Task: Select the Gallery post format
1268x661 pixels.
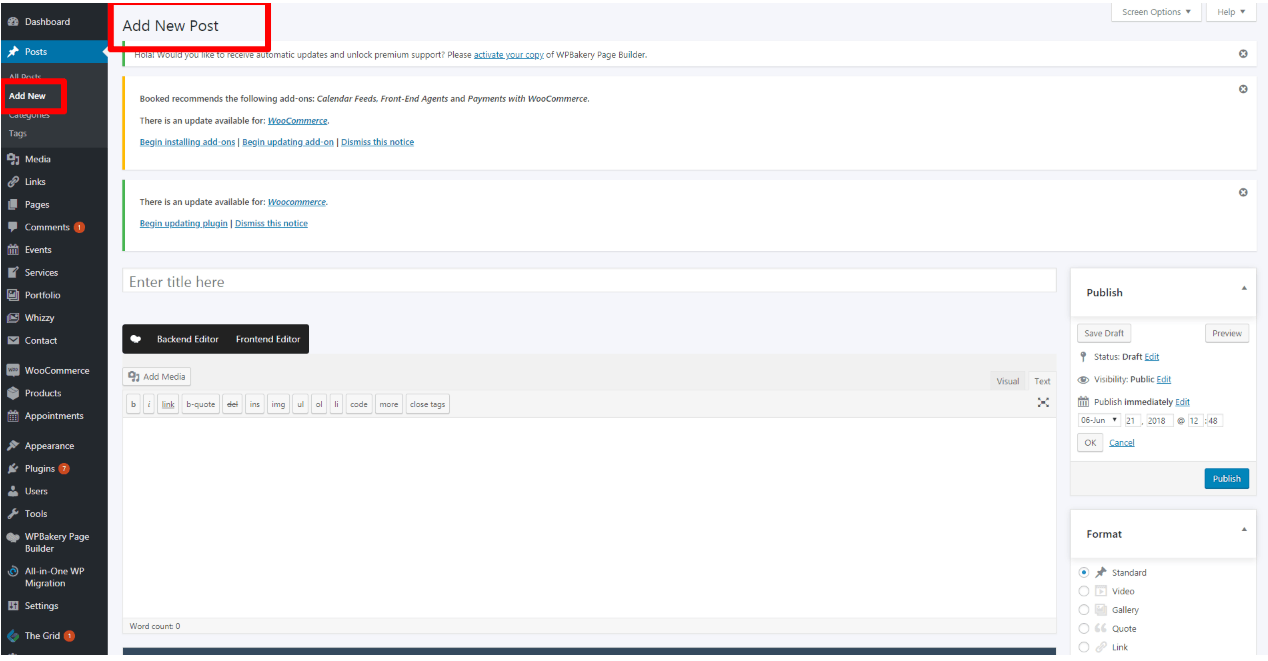Action: tap(1084, 610)
